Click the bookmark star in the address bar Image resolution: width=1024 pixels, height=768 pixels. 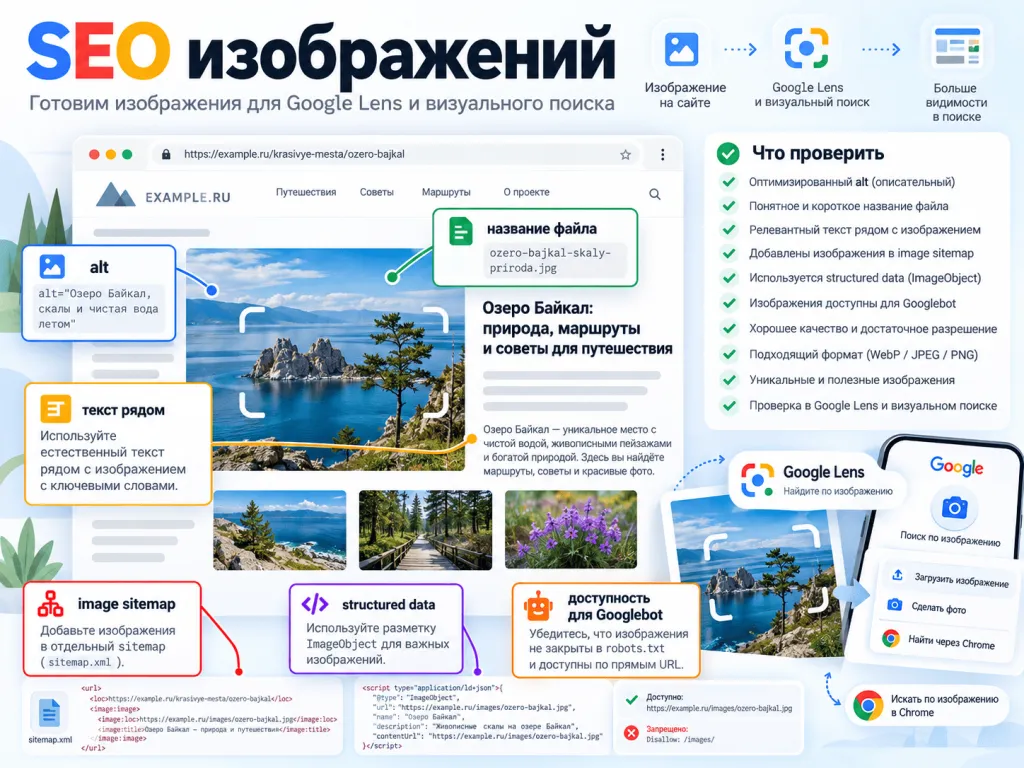[x=625, y=155]
